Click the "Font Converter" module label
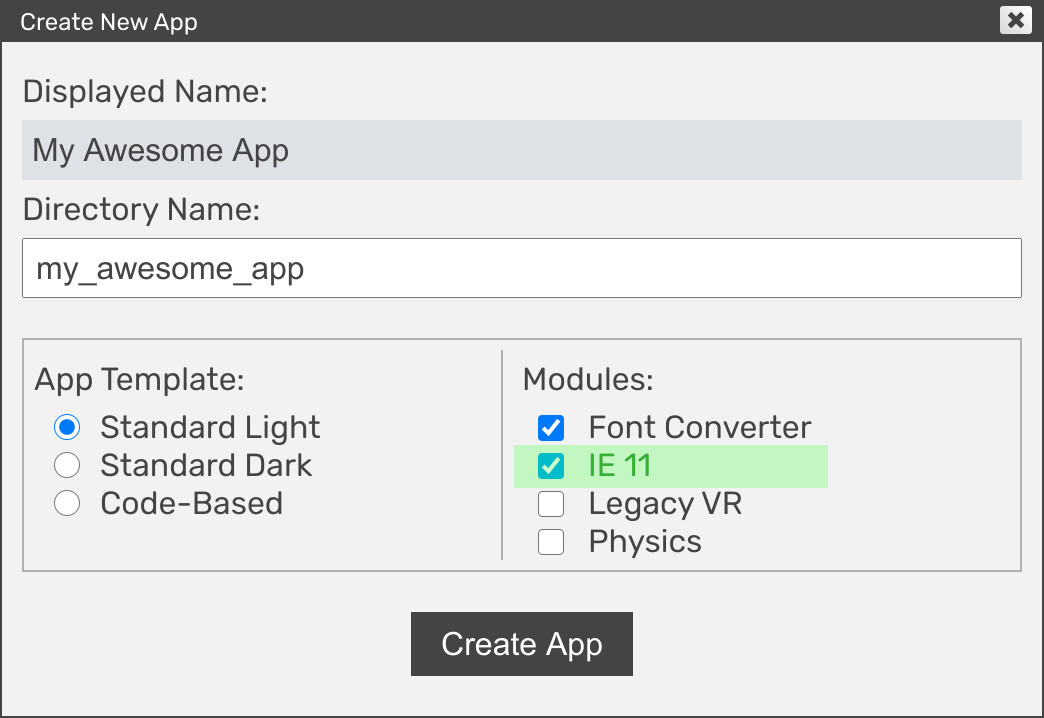The width and height of the screenshot is (1044, 718). (700, 428)
